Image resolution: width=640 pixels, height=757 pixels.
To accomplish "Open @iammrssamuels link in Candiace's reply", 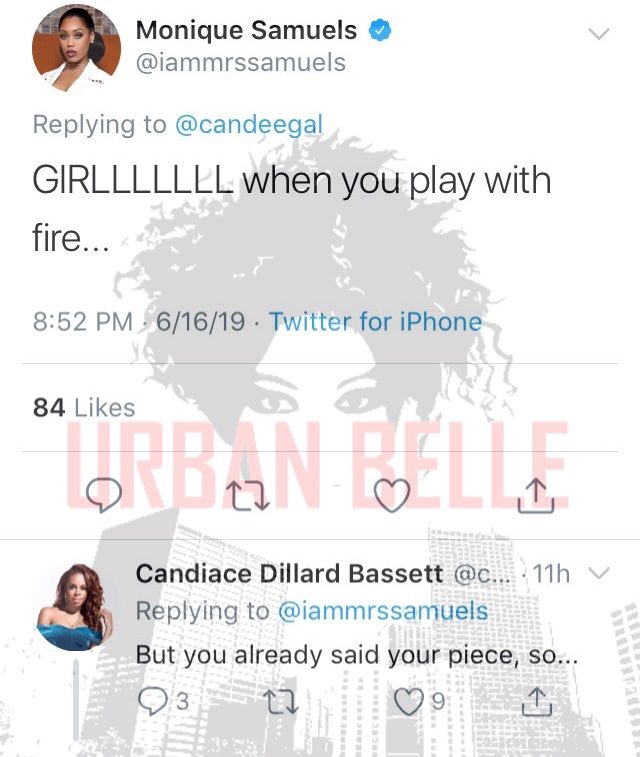I will pos(383,611).
